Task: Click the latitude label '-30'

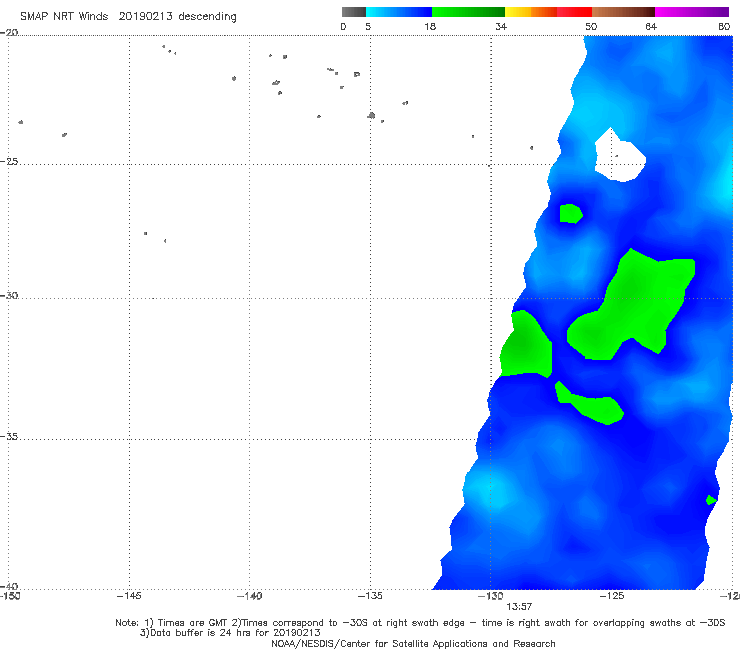Action: (x=9, y=295)
